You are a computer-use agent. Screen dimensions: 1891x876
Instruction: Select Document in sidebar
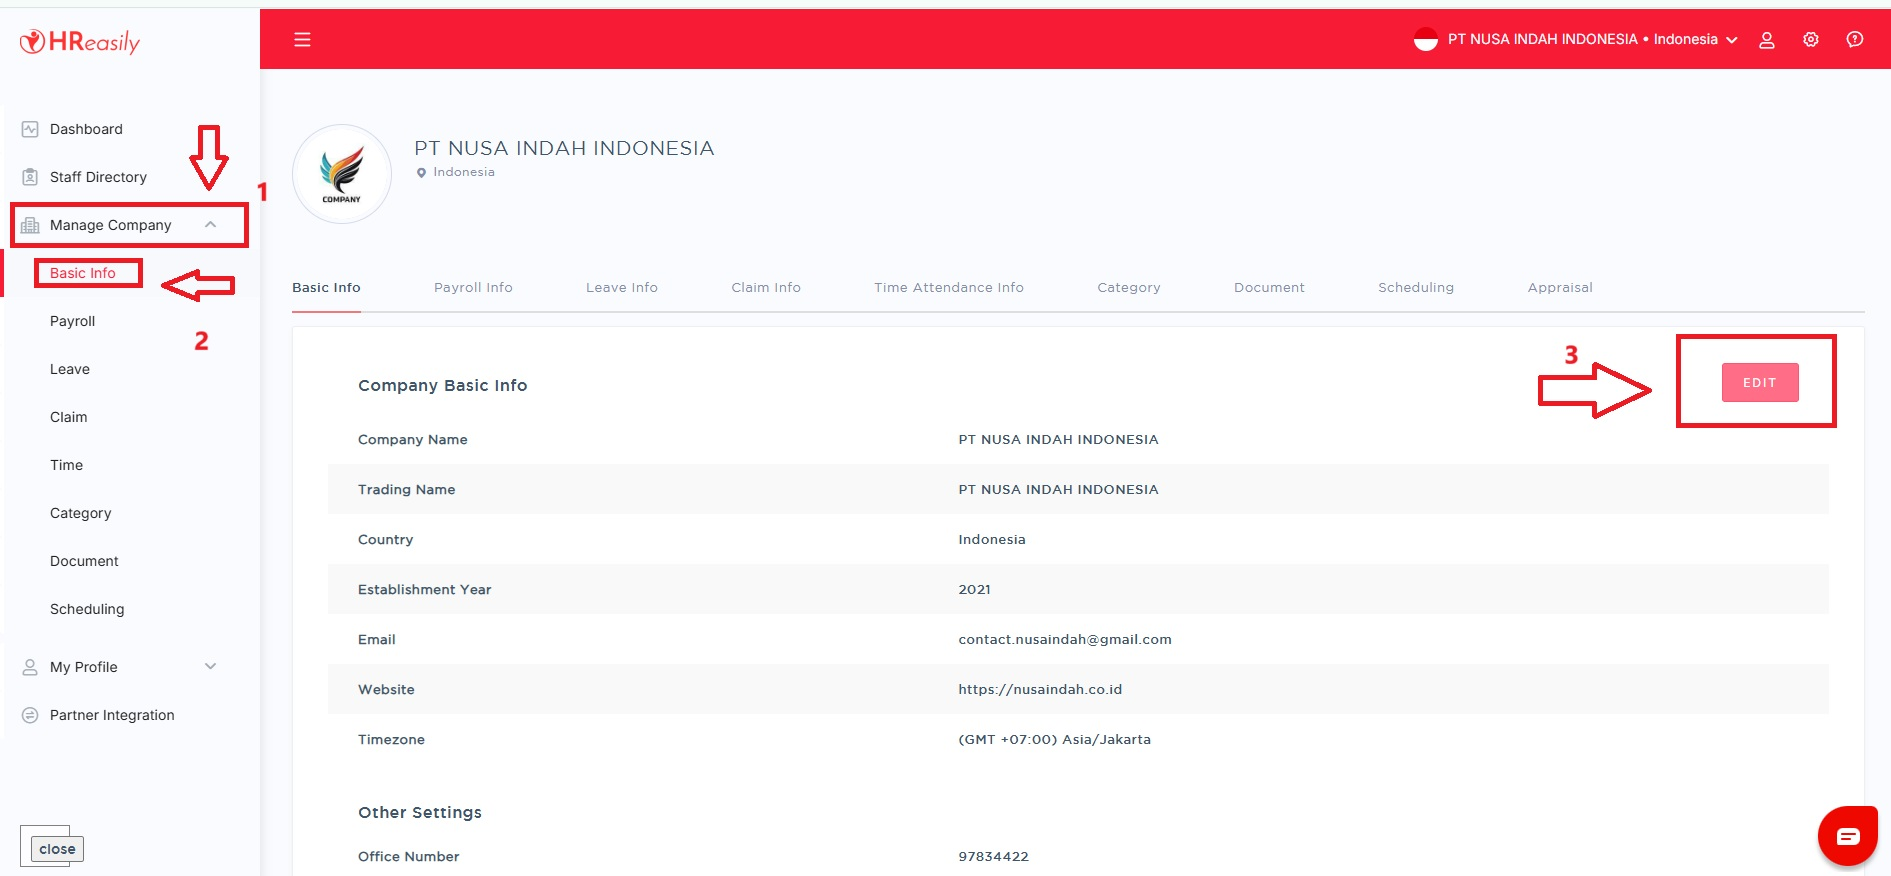tap(84, 561)
